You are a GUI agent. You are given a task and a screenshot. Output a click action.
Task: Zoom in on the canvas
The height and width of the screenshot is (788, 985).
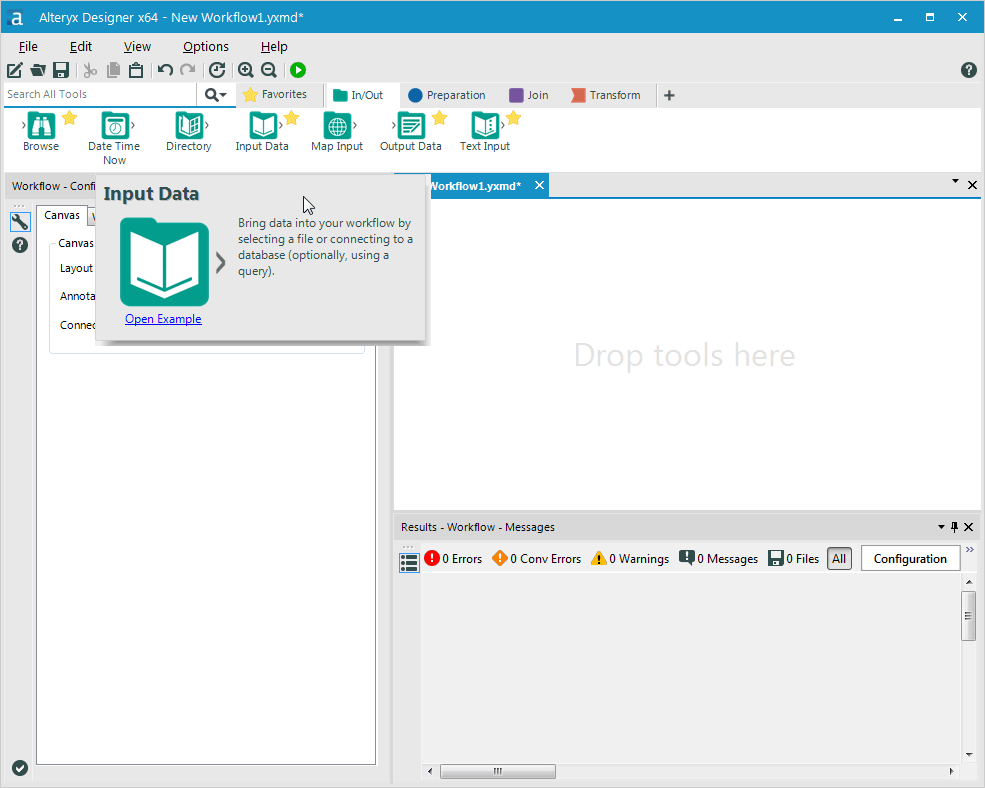(246, 70)
